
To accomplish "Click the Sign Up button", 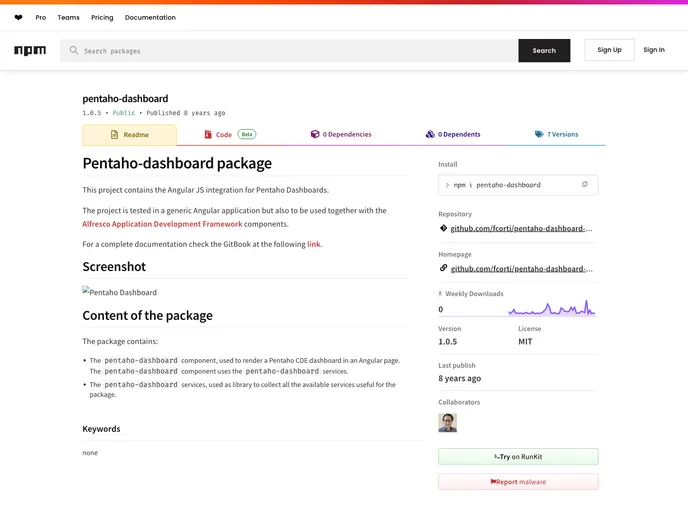I will 609,50.
